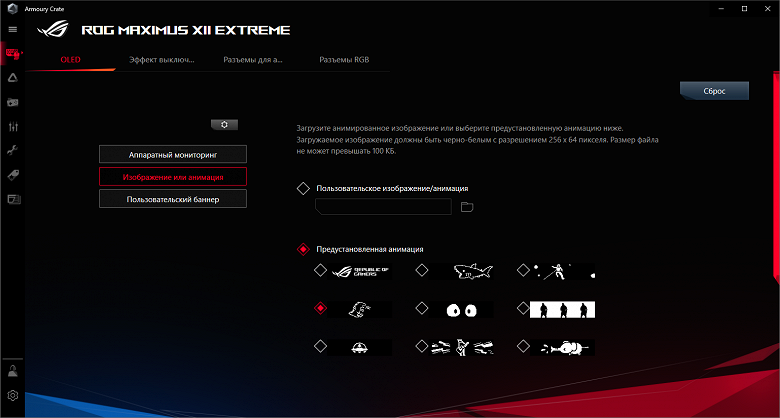The height and width of the screenshot is (418, 780).
Task: Switch to the Разъемы RGB tab
Action: pyautogui.click(x=344, y=60)
